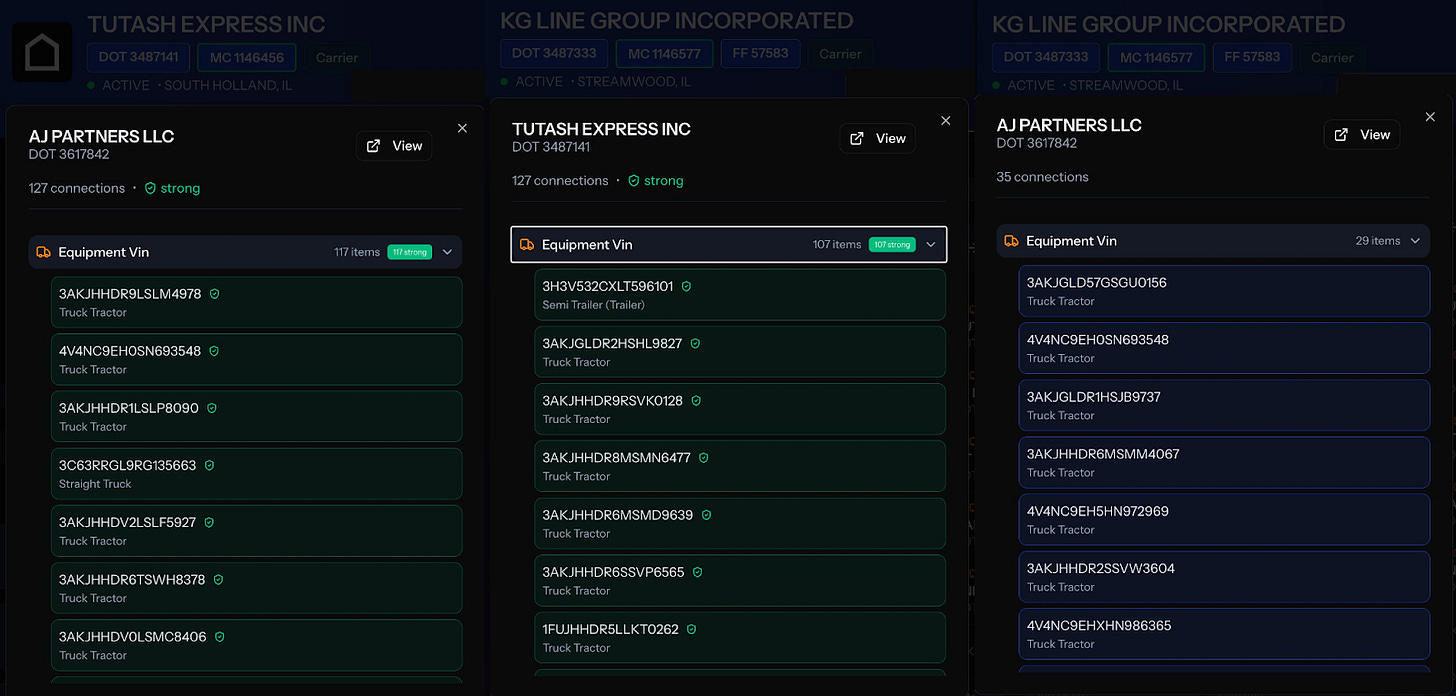Click the 117 strong badge
This screenshot has width=1456, height=696.
(409, 252)
